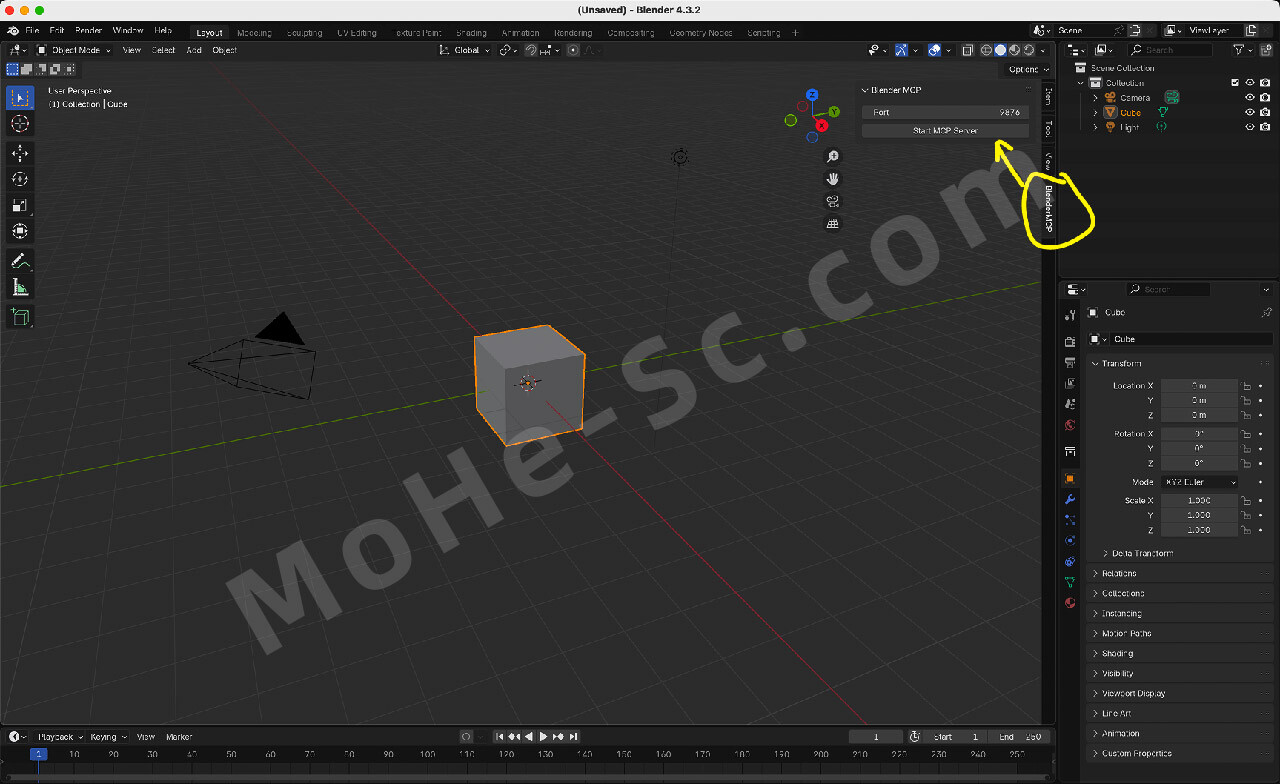Activate the Rotate tool

point(19,179)
